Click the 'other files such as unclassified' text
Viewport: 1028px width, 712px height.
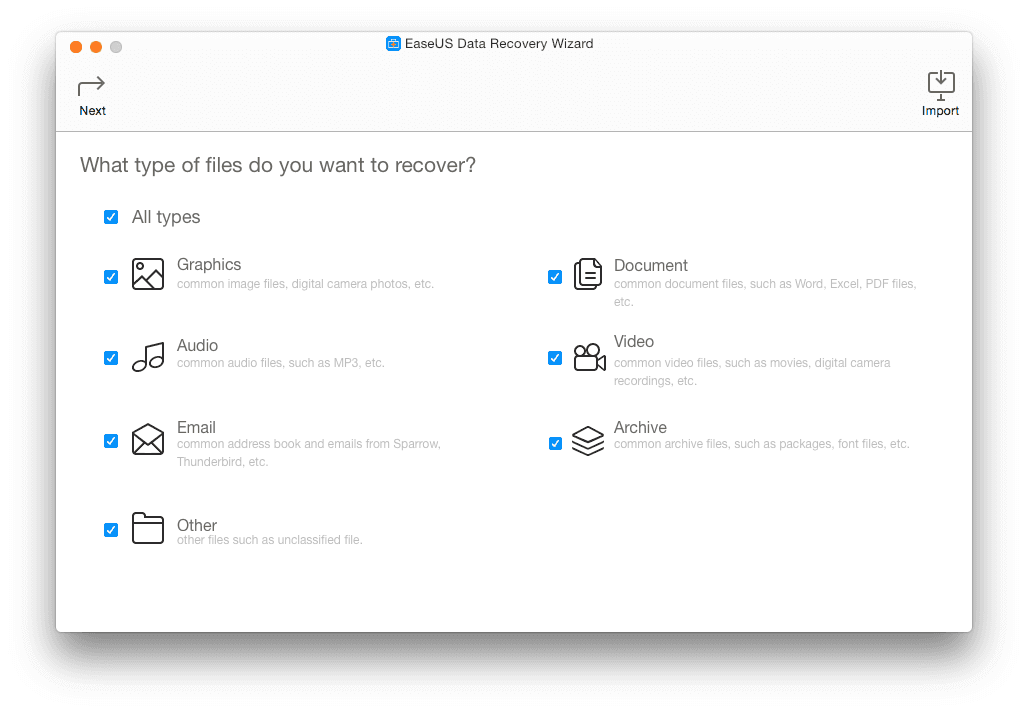click(x=269, y=540)
